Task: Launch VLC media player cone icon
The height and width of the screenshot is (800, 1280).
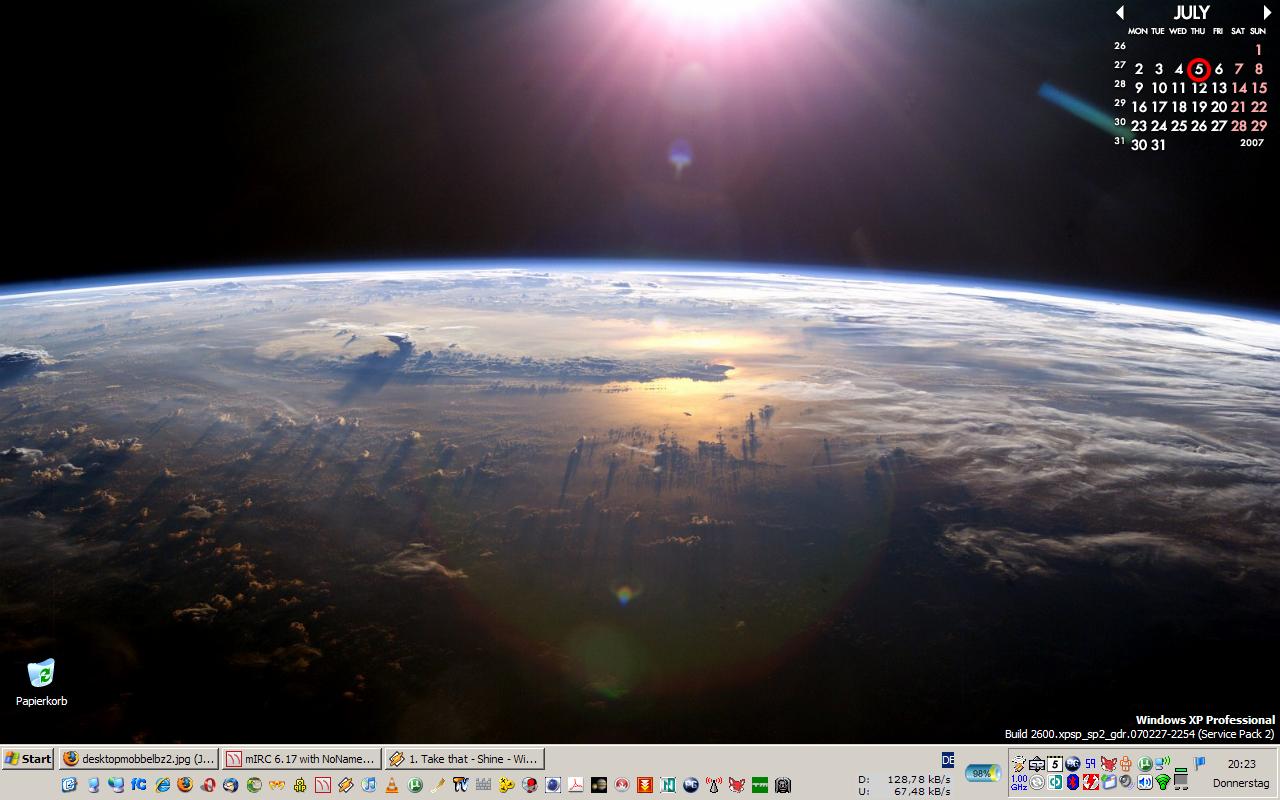Action: click(x=392, y=785)
